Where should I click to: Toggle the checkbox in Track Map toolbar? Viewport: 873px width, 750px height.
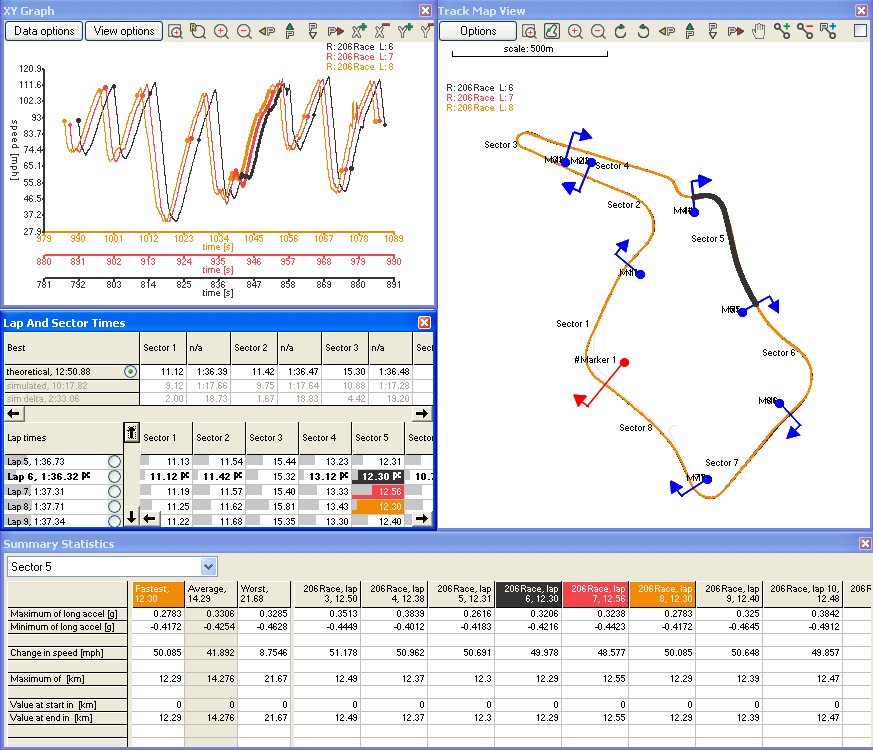click(x=860, y=31)
